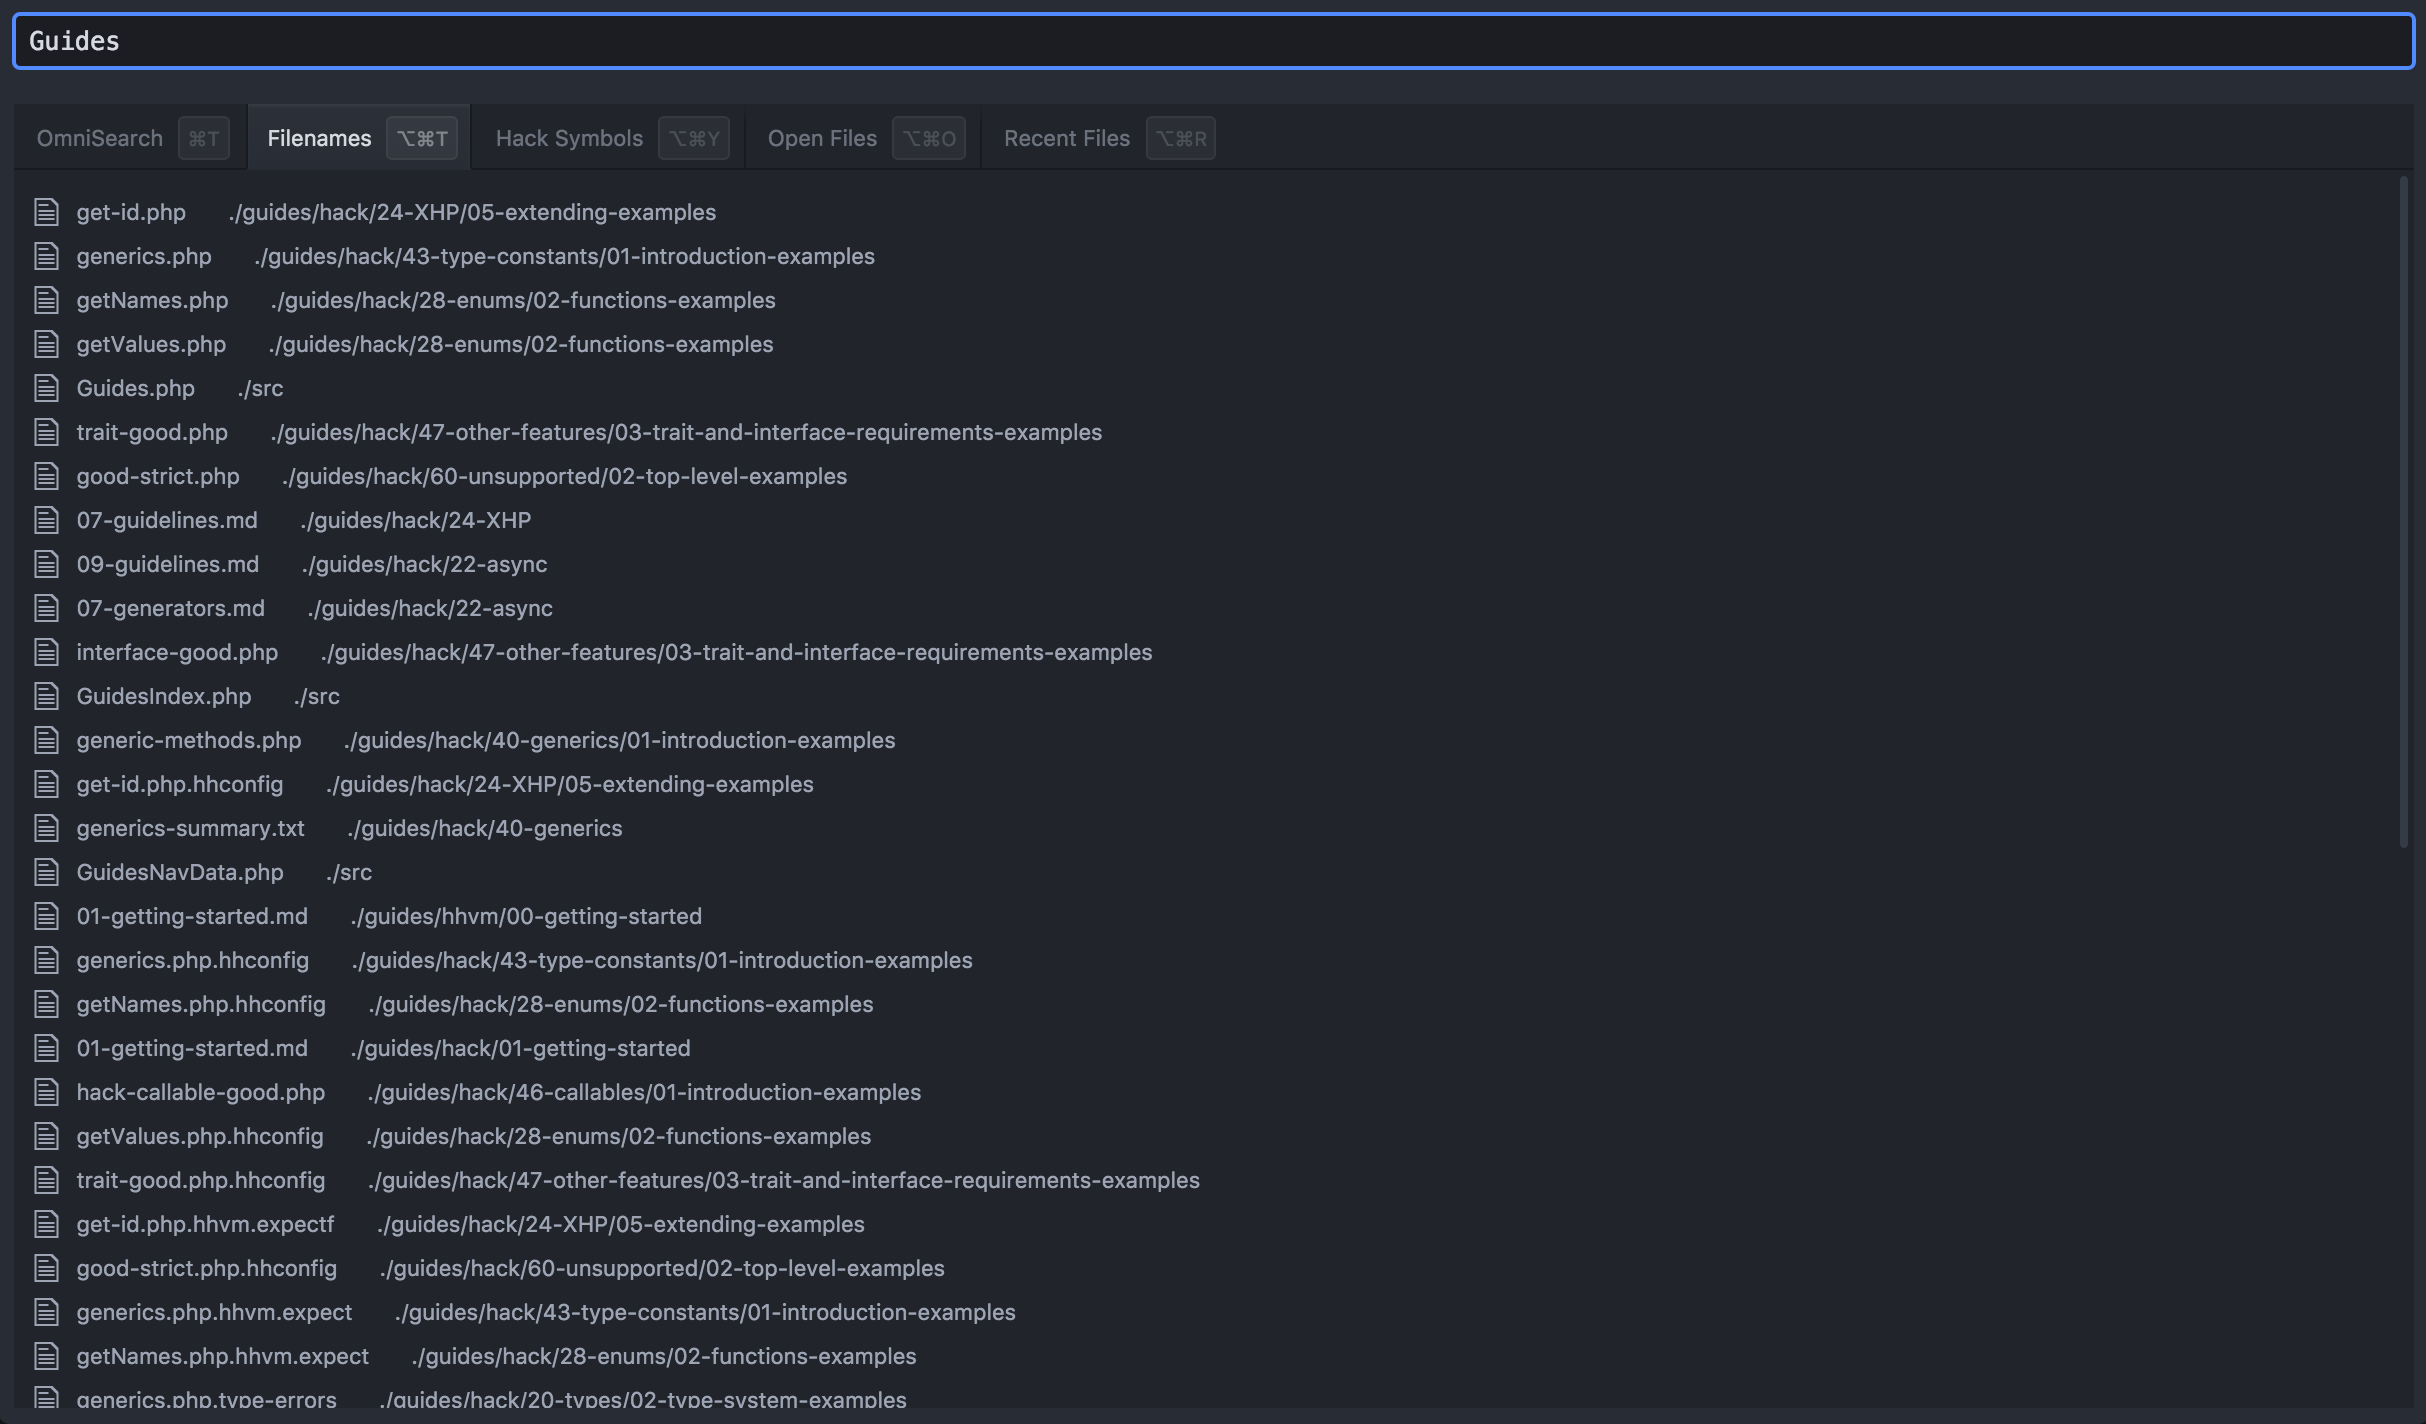Click the file icon beside get-id.php.hhconfig
This screenshot has width=2426, height=1424.
[x=46, y=783]
